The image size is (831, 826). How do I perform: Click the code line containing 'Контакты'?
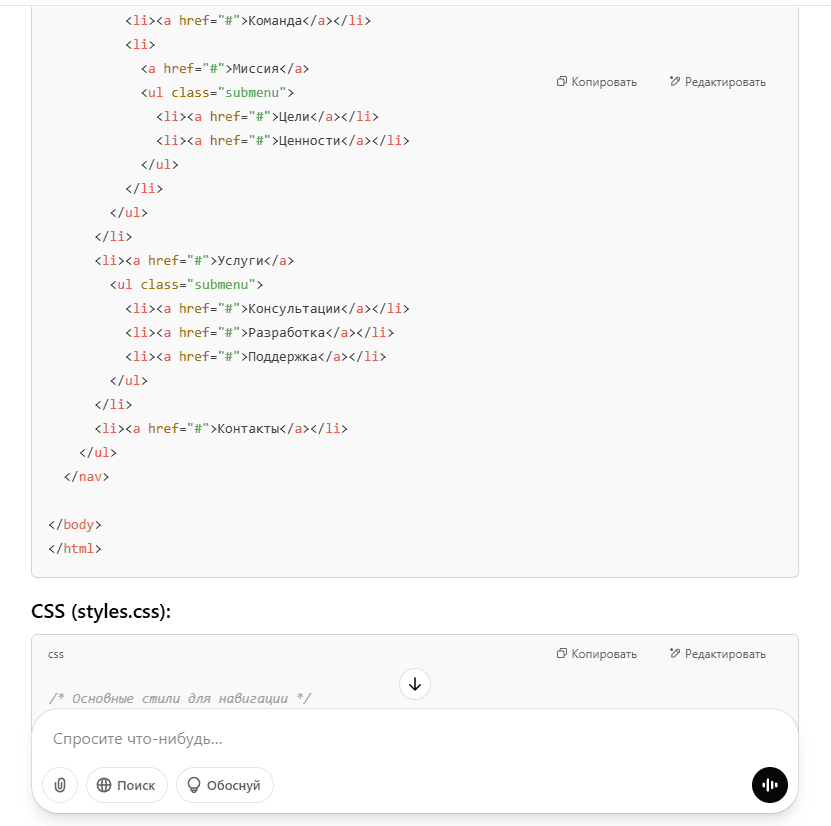(x=221, y=429)
